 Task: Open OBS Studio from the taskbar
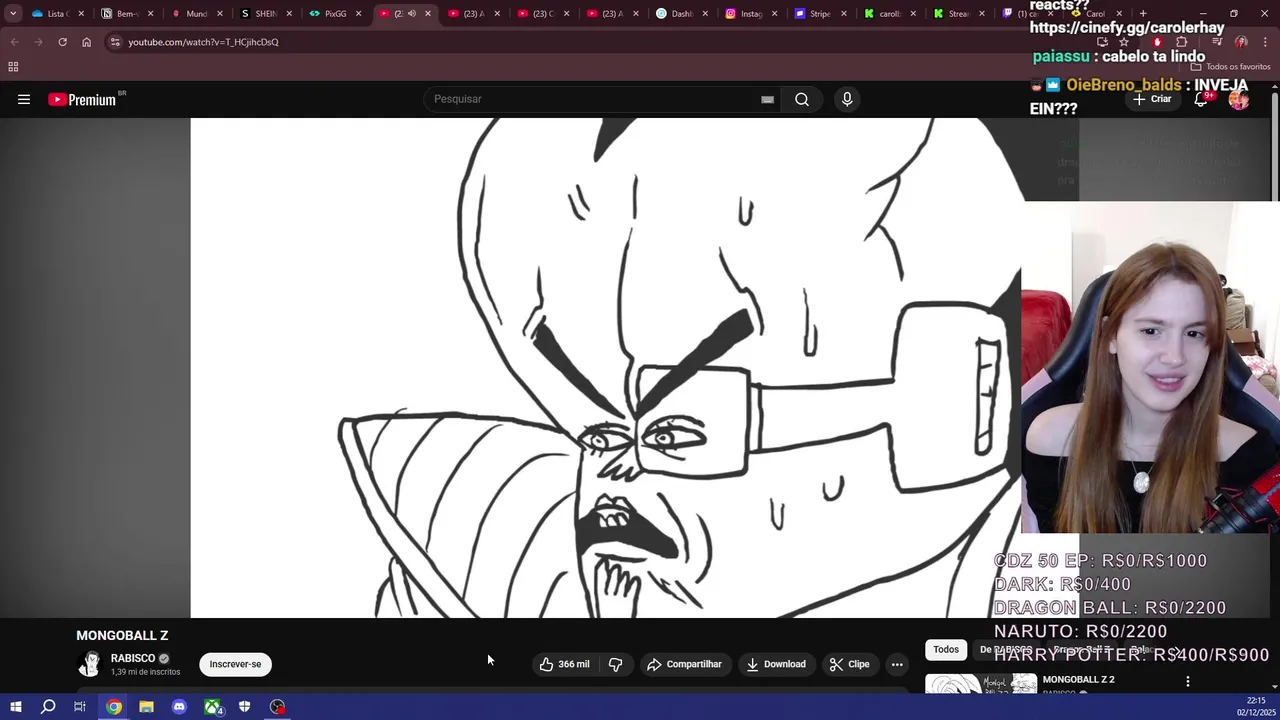pyautogui.click(x=278, y=707)
